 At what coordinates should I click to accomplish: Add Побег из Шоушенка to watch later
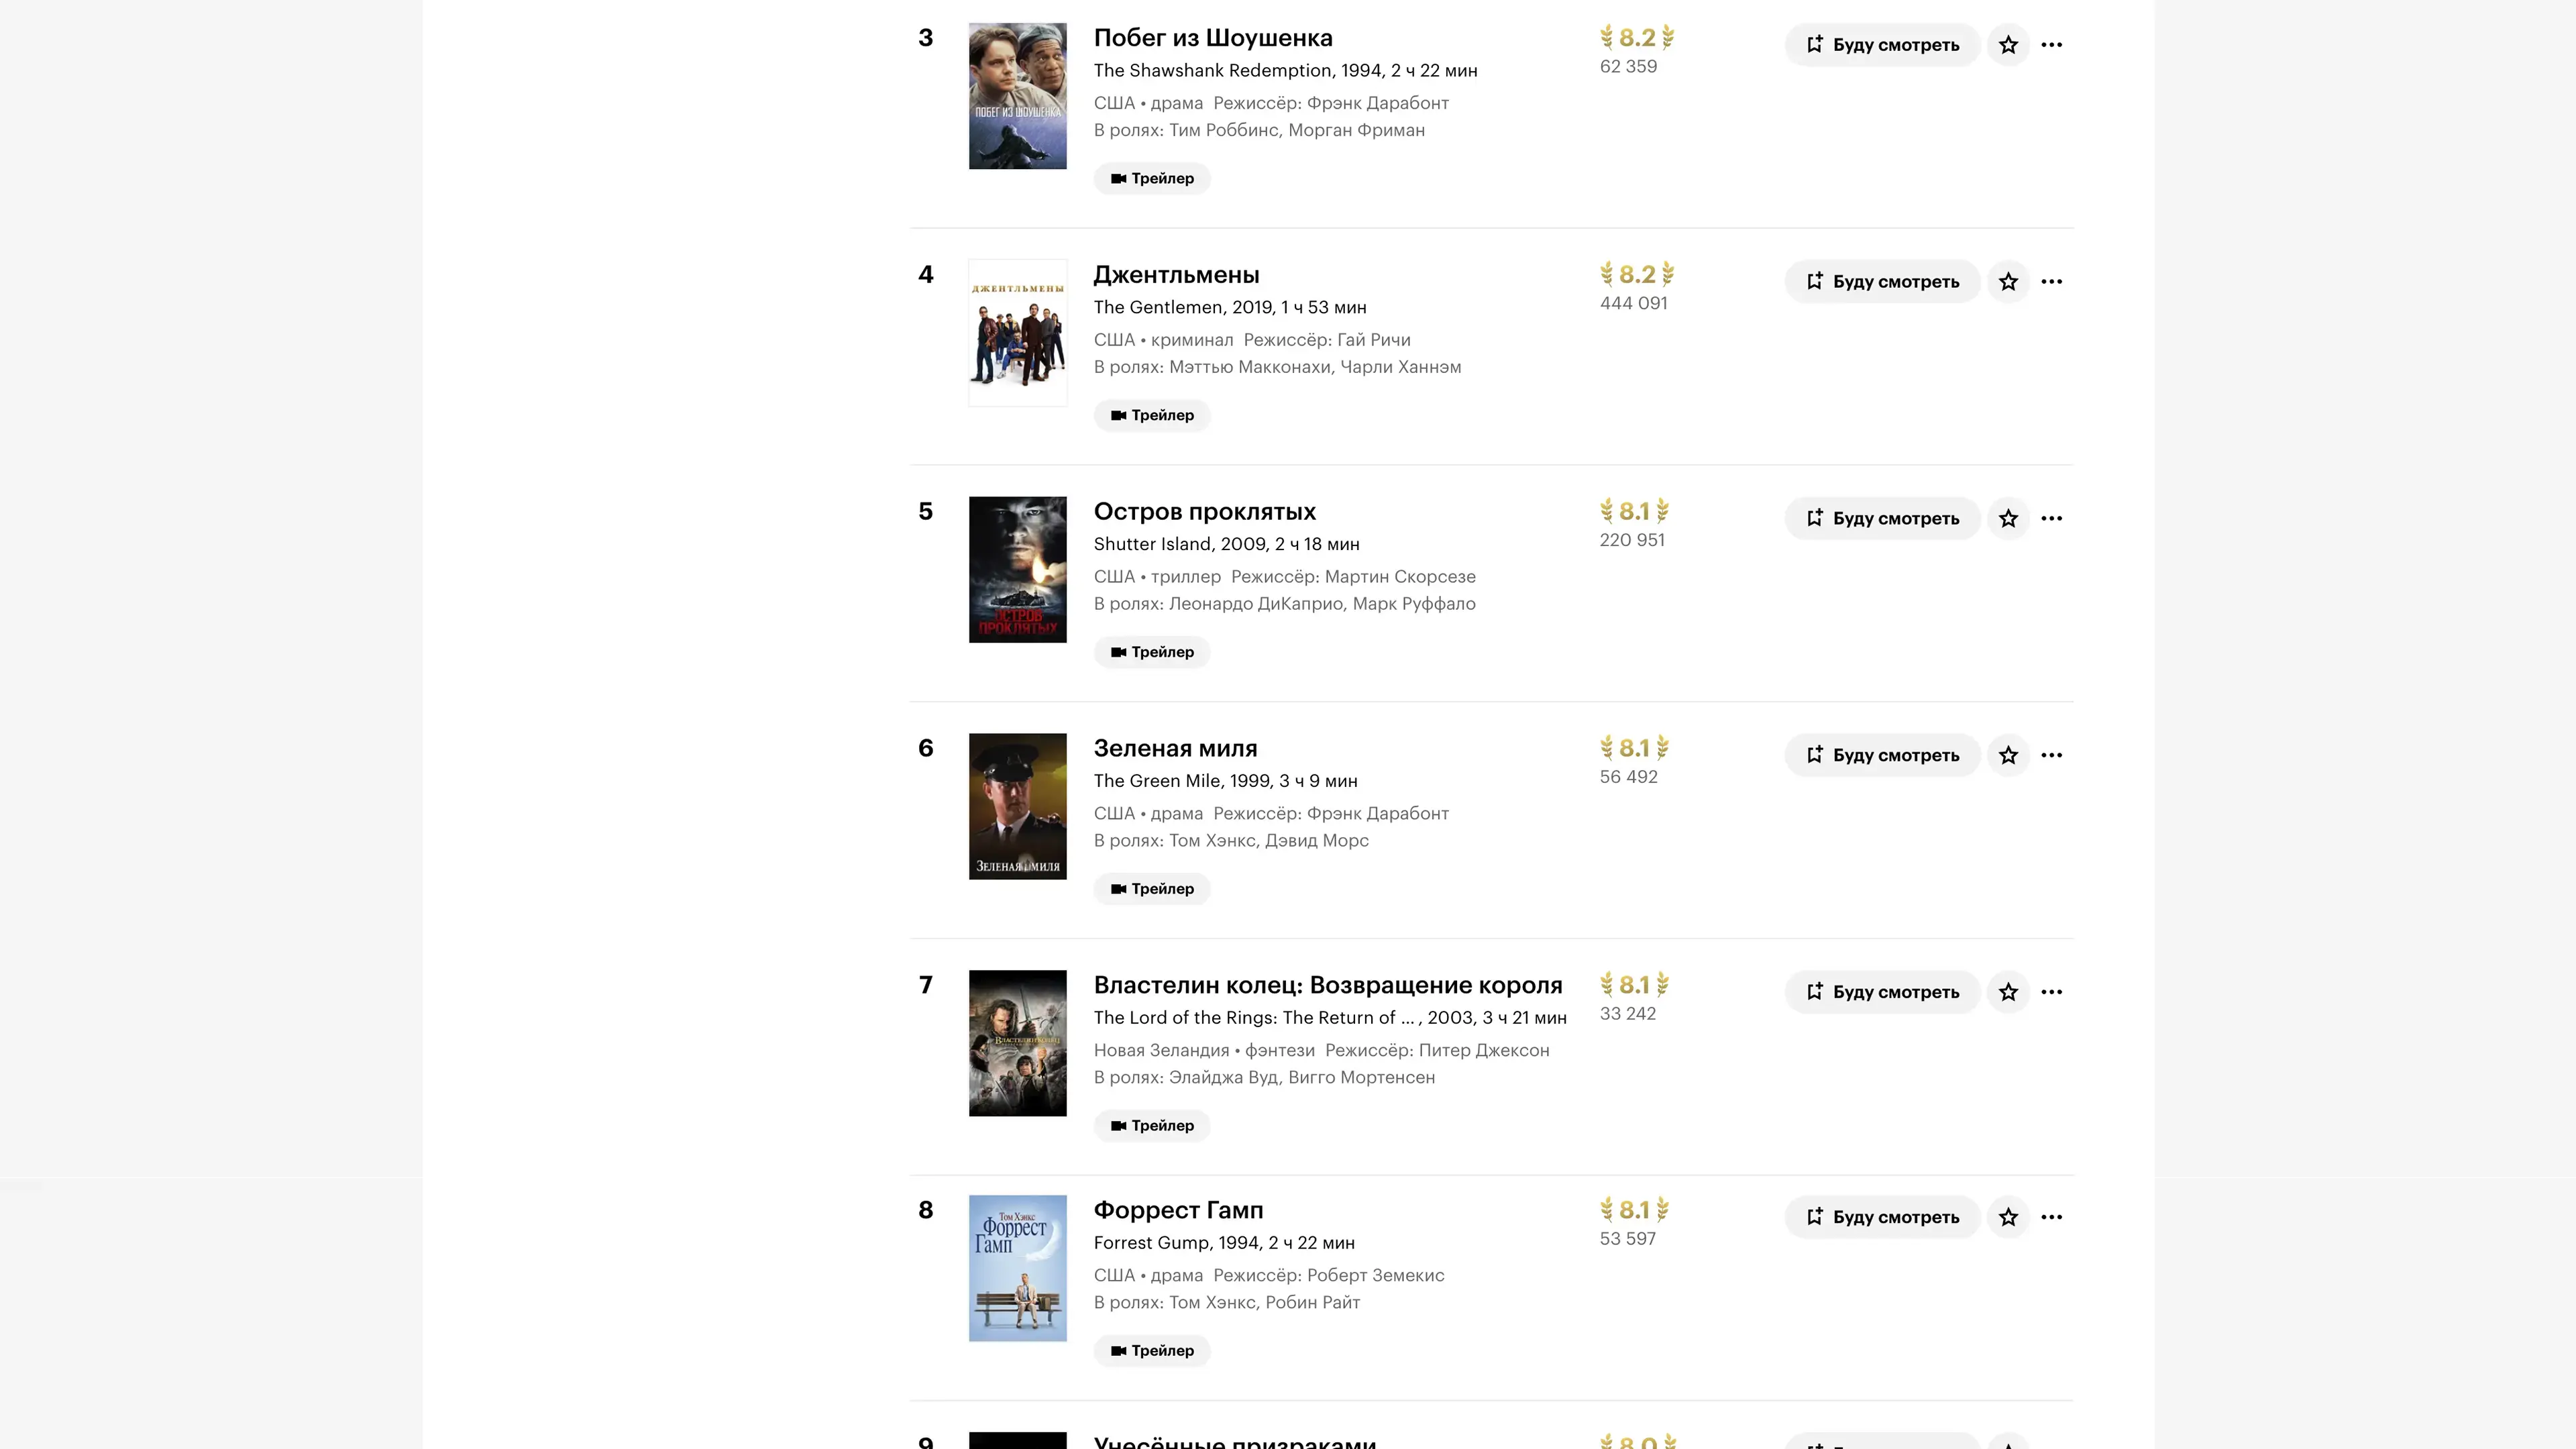pyautogui.click(x=1882, y=45)
